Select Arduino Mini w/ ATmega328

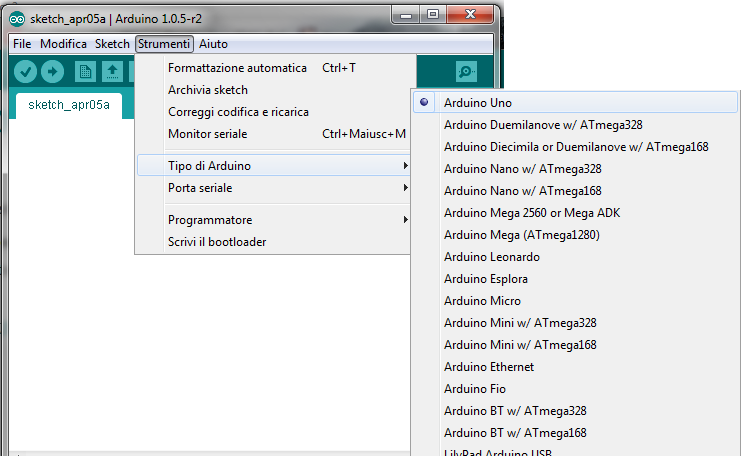click(x=575, y=323)
